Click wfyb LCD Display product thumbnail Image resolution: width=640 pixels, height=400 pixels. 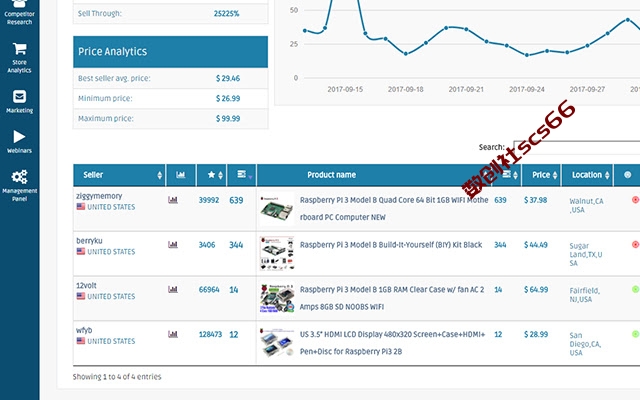[277, 343]
